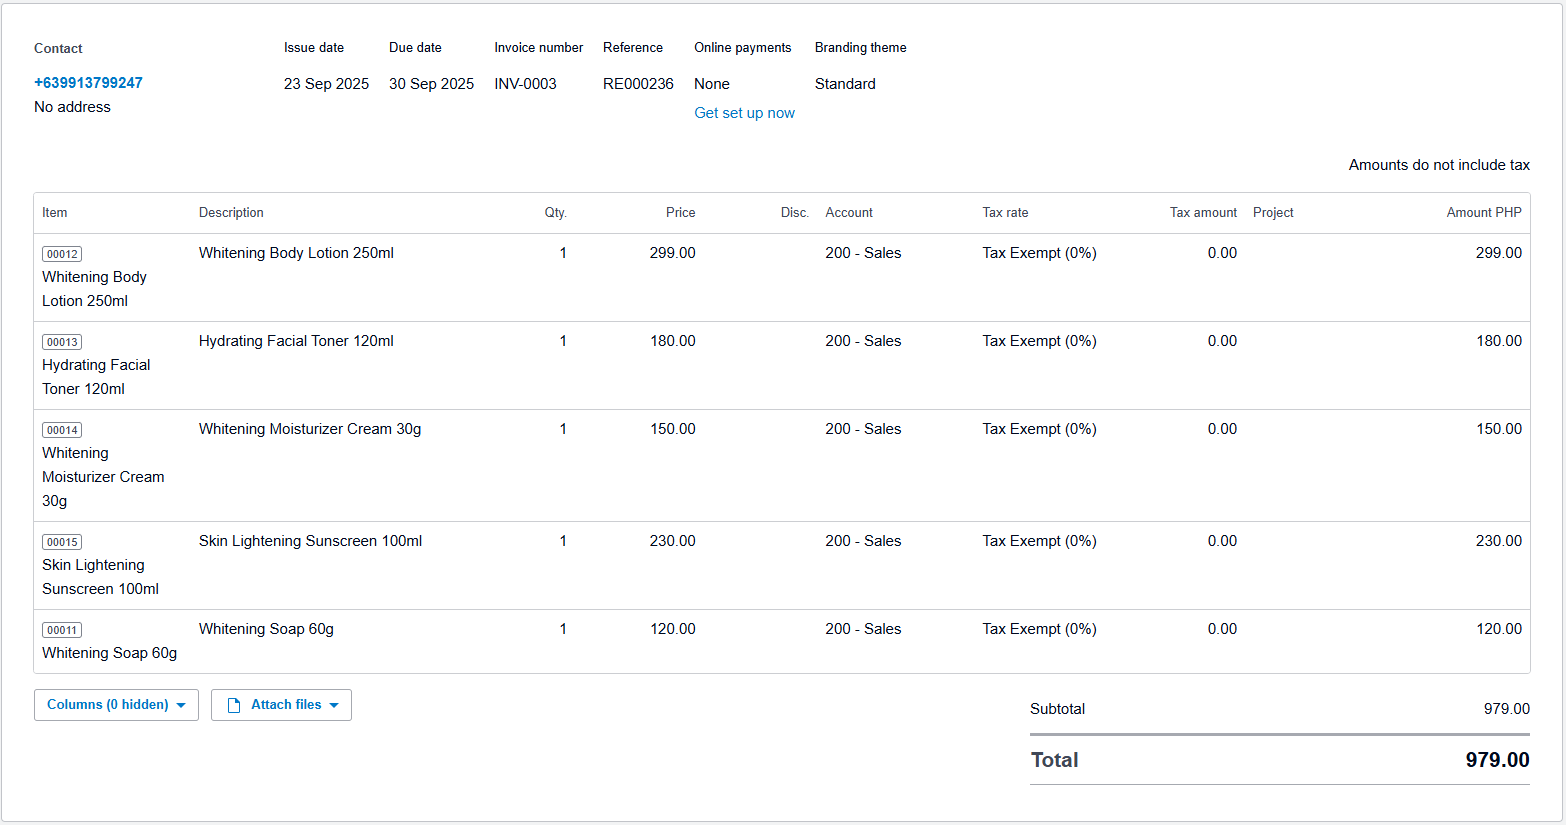Click item code badge 00015
Image resolution: width=1566 pixels, height=825 pixels.
click(62, 542)
